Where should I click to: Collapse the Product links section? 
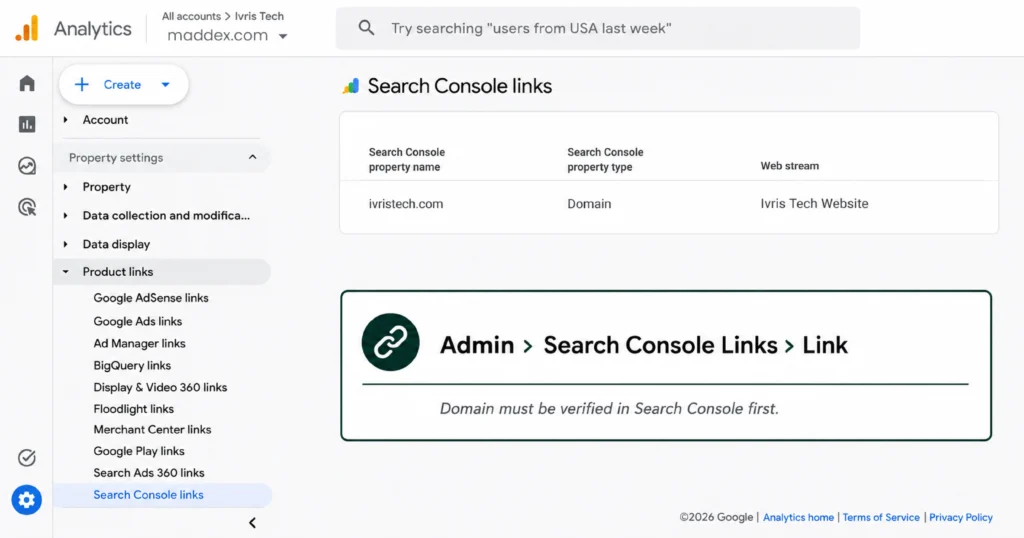pos(162,272)
